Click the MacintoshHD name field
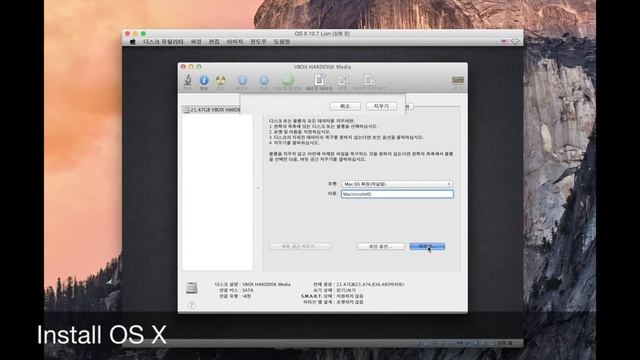640x360 pixels. point(397,194)
